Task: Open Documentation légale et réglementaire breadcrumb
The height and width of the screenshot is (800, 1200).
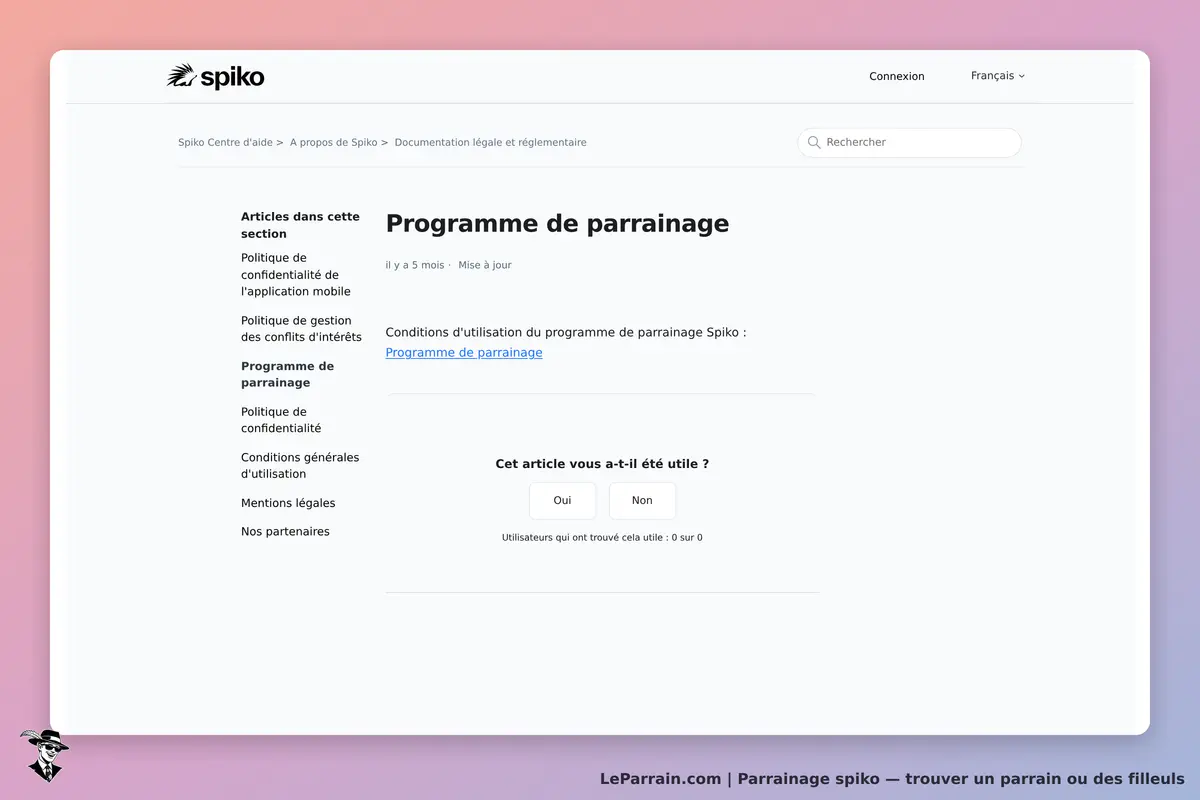Action: (490, 142)
